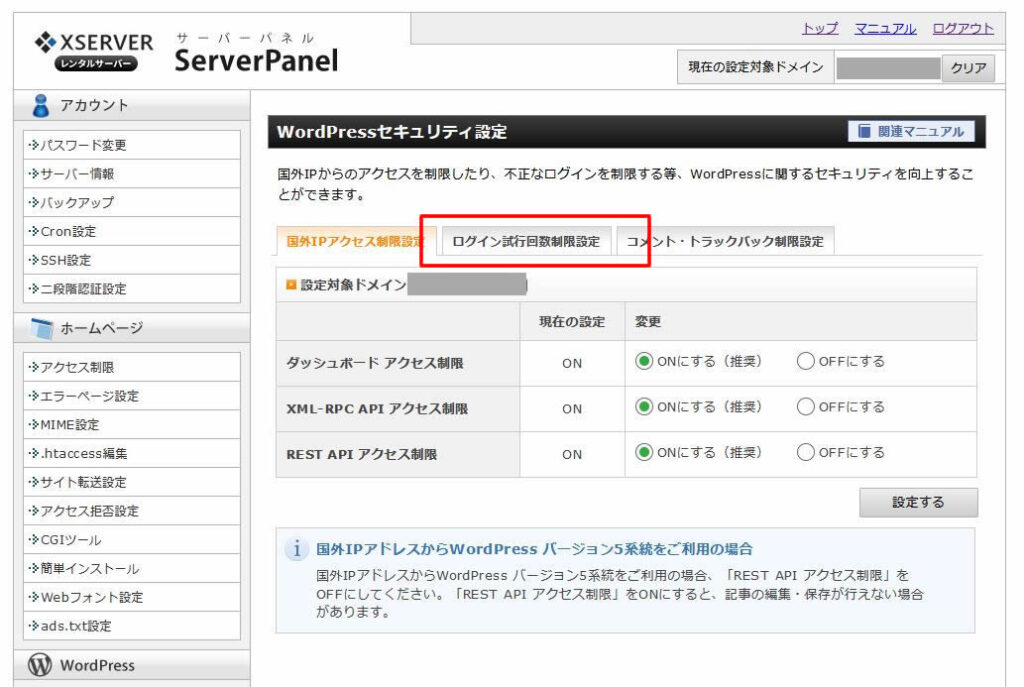
Task: Open MIME設定 in sidebar
Action: click(132, 424)
